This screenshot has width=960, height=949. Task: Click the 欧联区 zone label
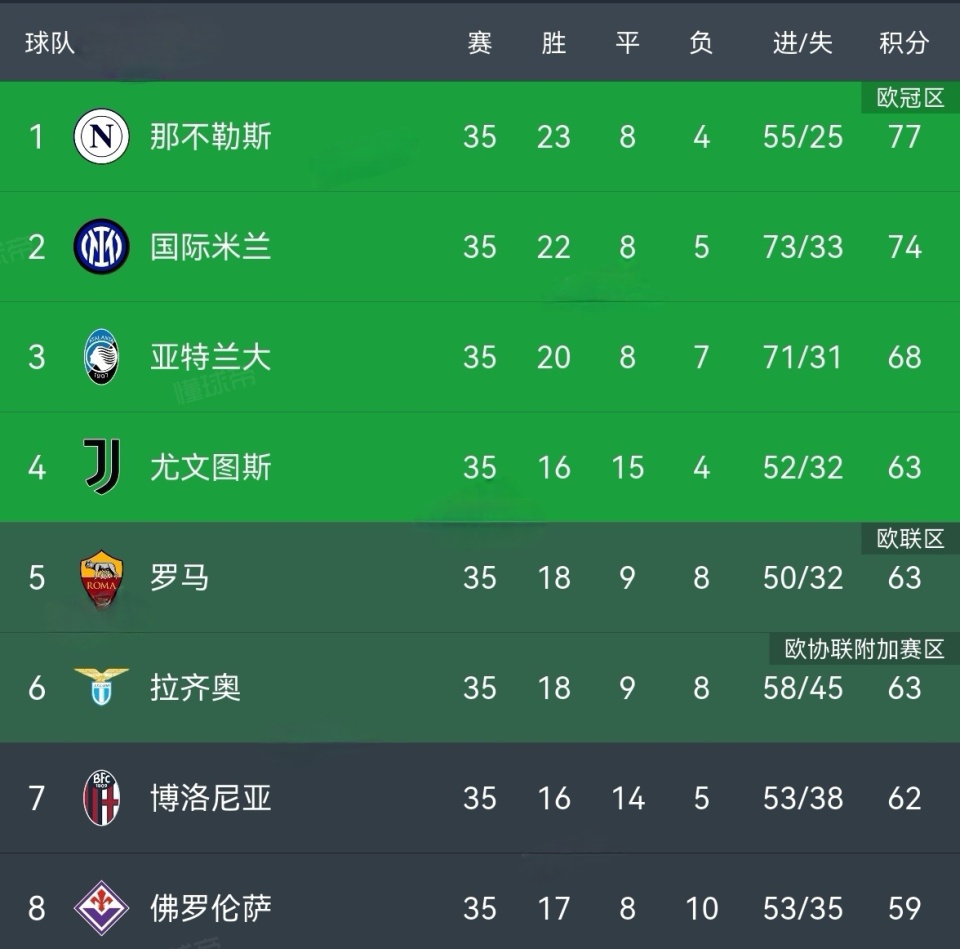point(910,539)
